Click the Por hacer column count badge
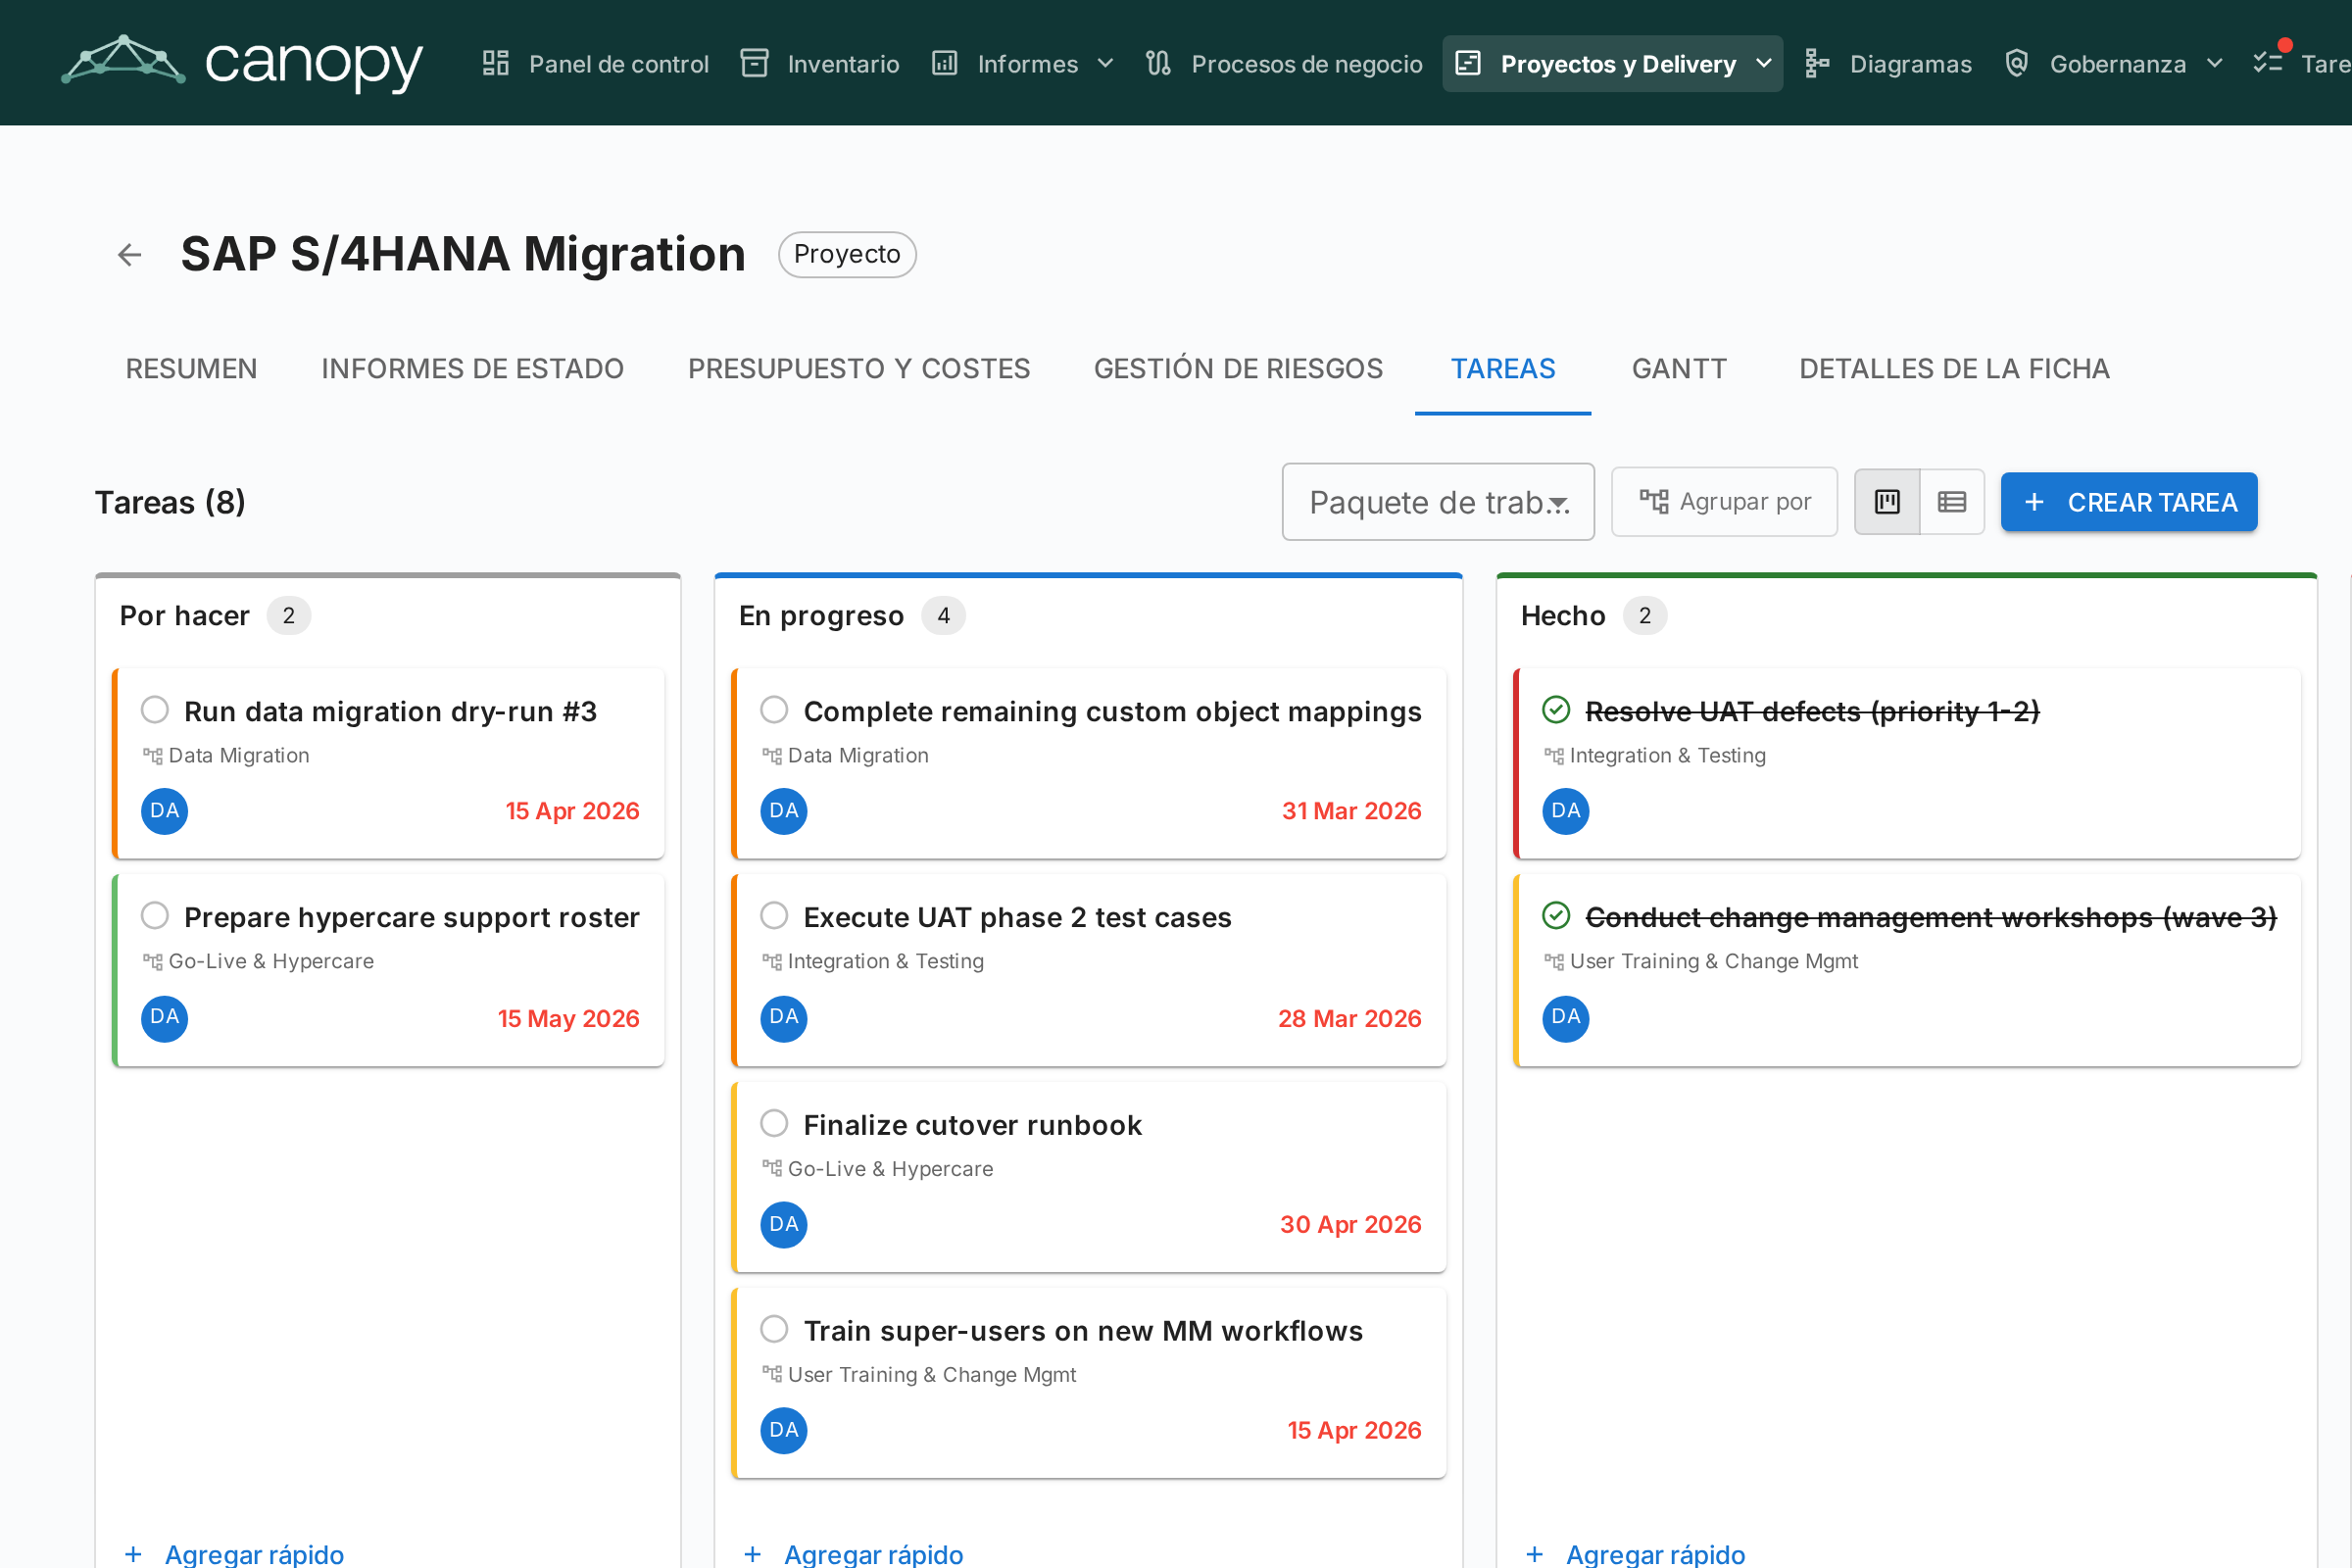Image resolution: width=2352 pixels, height=1568 pixels. [289, 615]
